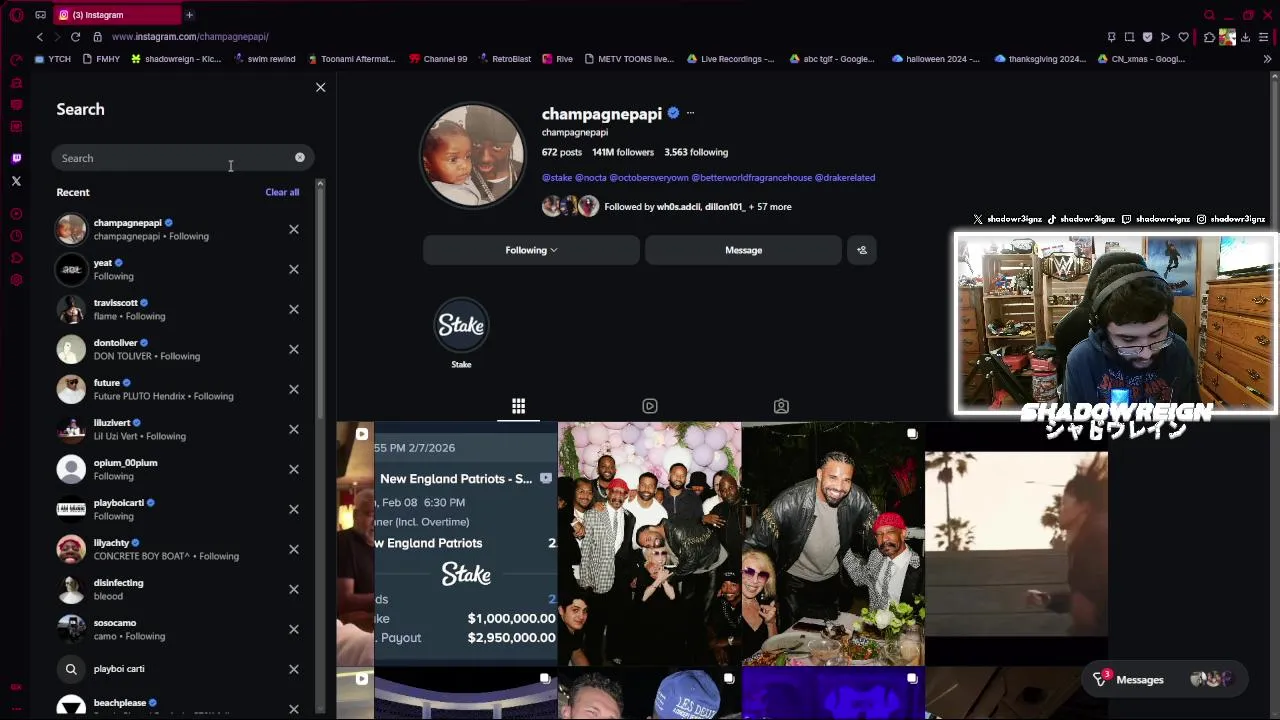Open X in the browser sidebar
Image resolution: width=1280 pixels, height=720 pixels.
(x=16, y=181)
